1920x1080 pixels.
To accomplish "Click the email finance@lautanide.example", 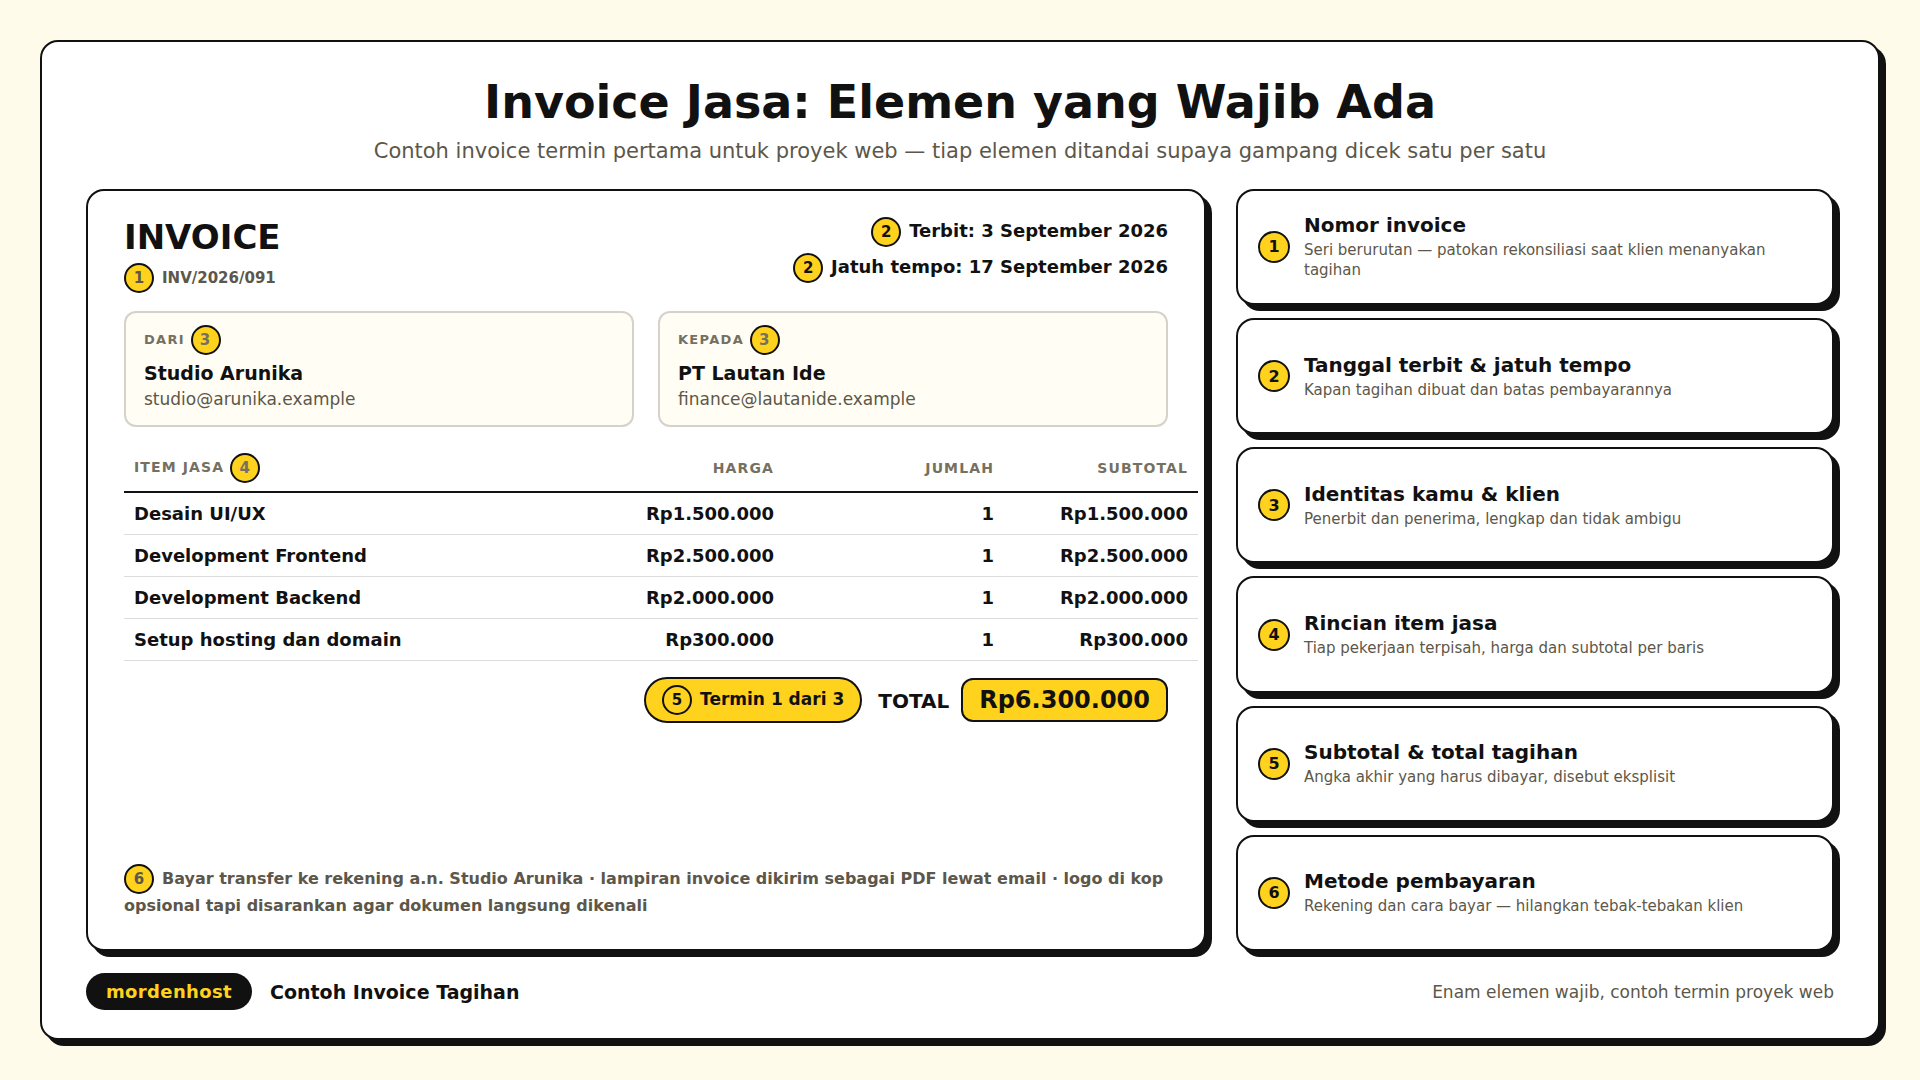I will pos(797,399).
